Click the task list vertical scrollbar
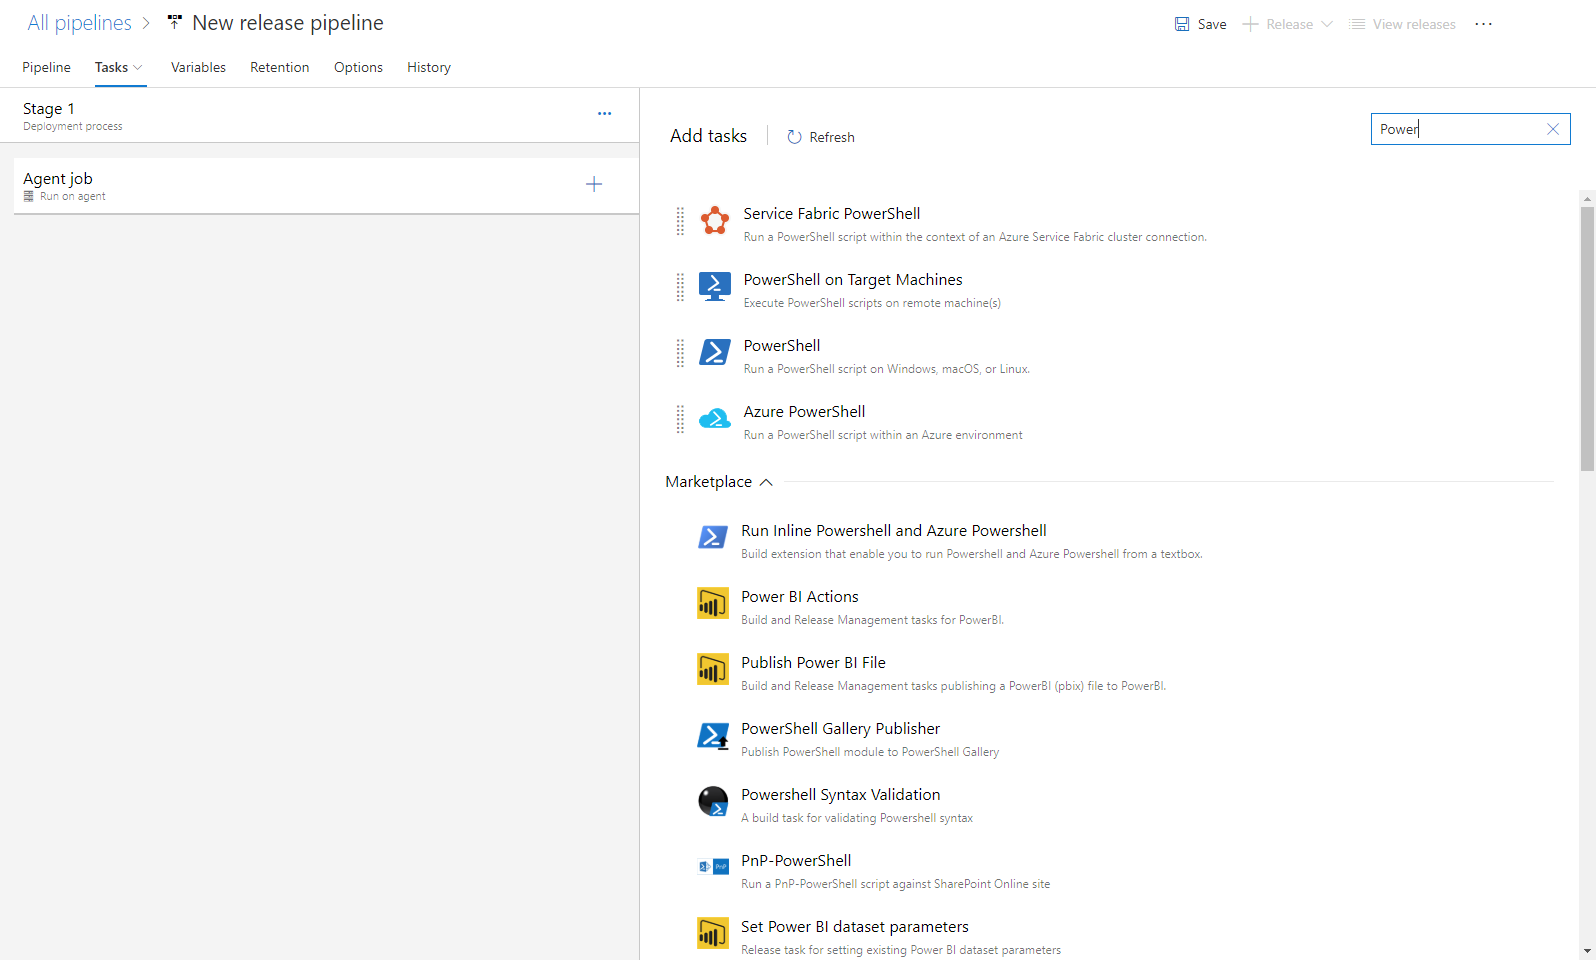This screenshot has width=1596, height=960. tap(1587, 339)
